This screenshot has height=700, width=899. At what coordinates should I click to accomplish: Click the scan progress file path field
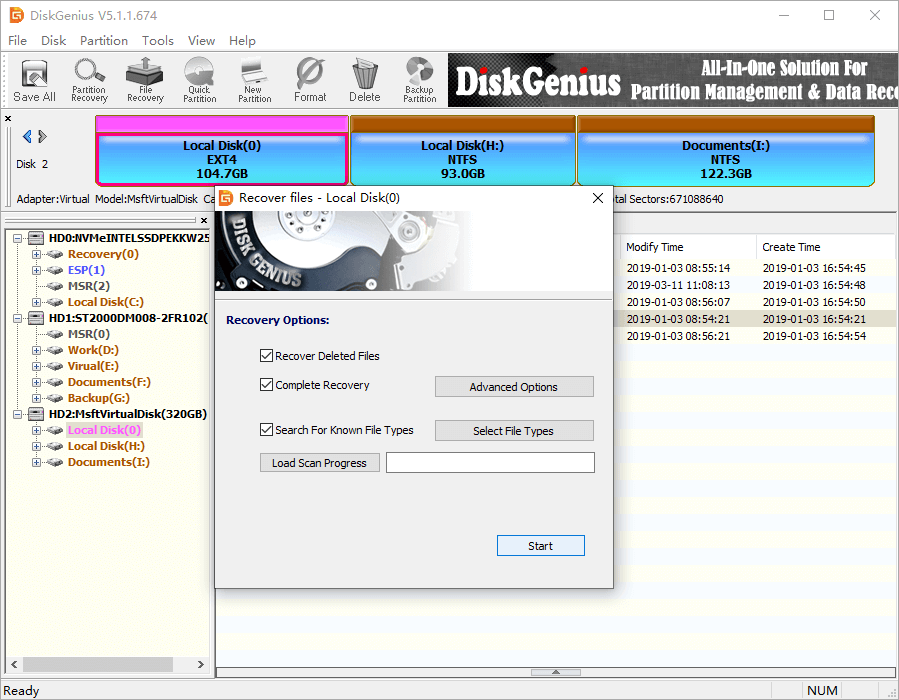(x=490, y=463)
